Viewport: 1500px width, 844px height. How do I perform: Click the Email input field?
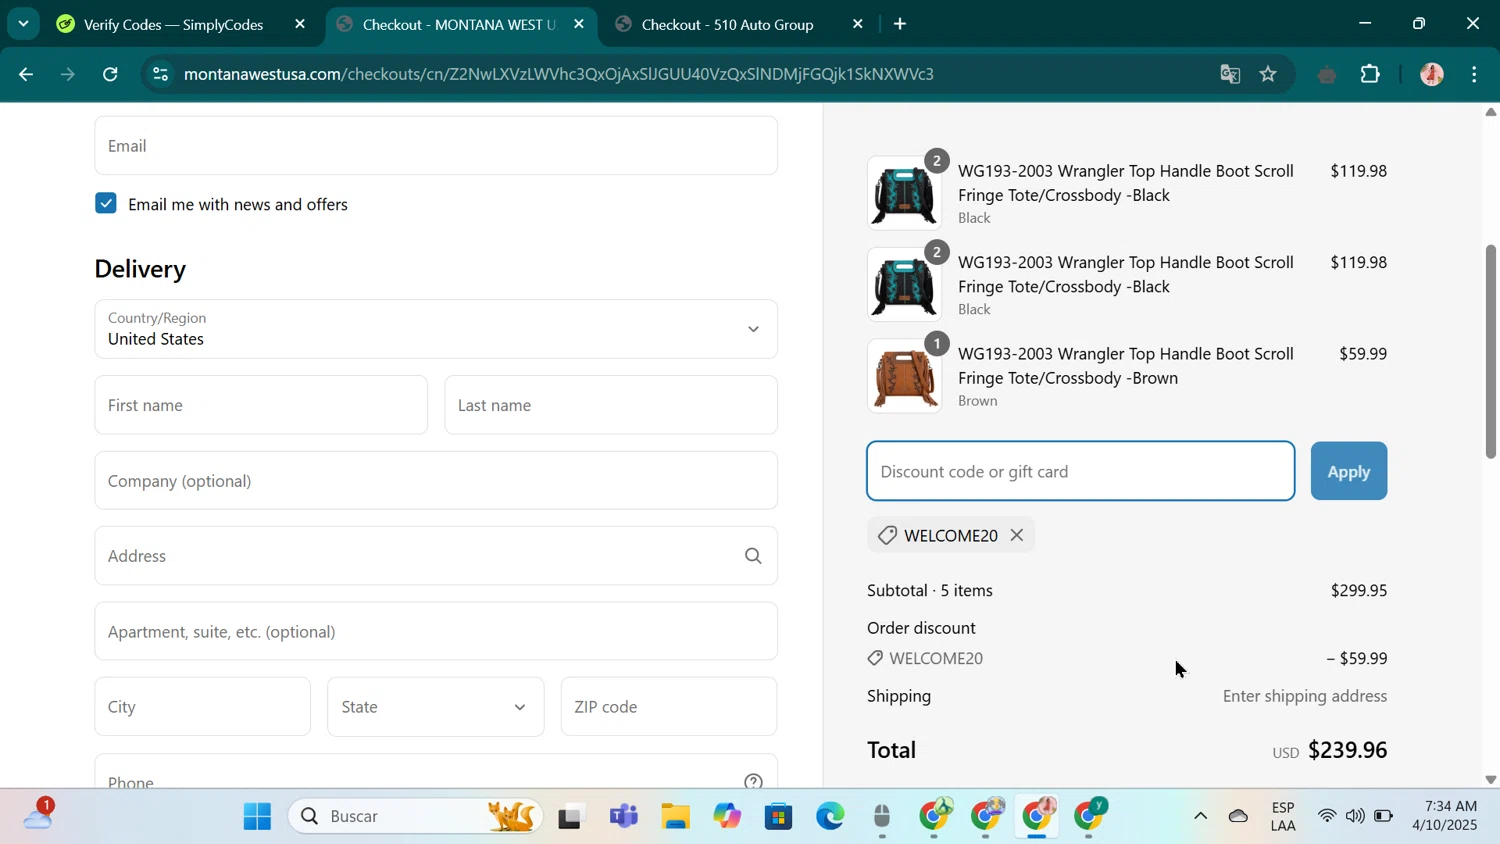(436, 146)
